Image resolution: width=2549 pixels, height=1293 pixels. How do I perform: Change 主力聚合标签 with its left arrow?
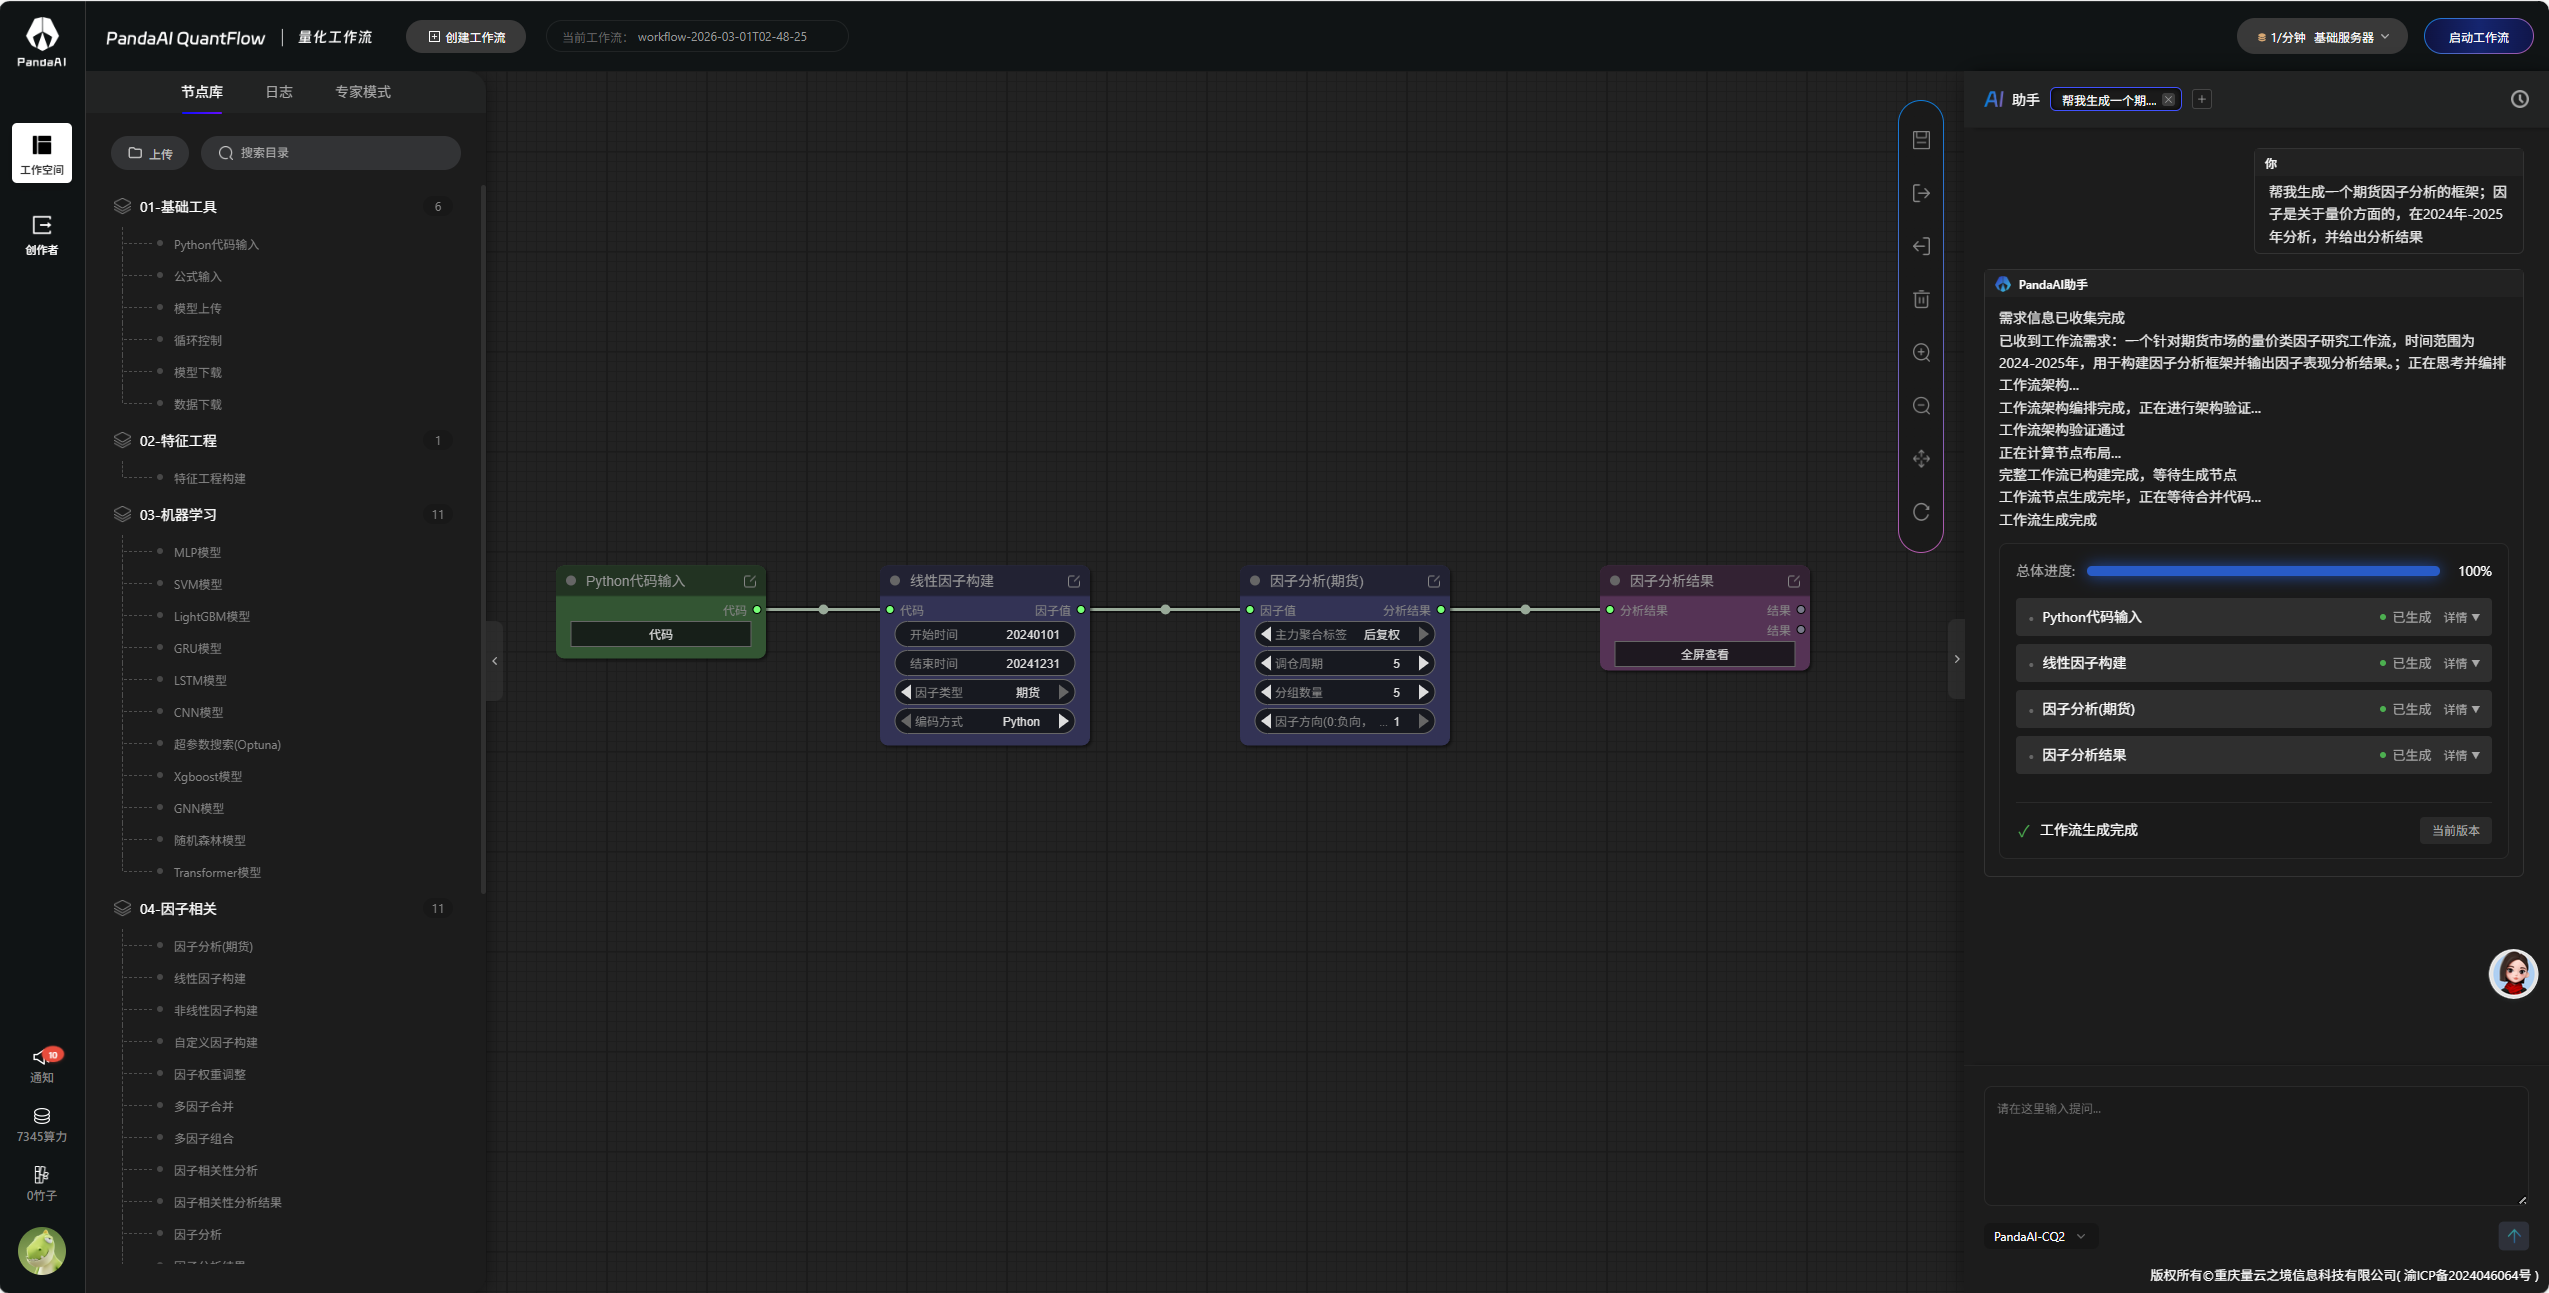click(x=1266, y=634)
